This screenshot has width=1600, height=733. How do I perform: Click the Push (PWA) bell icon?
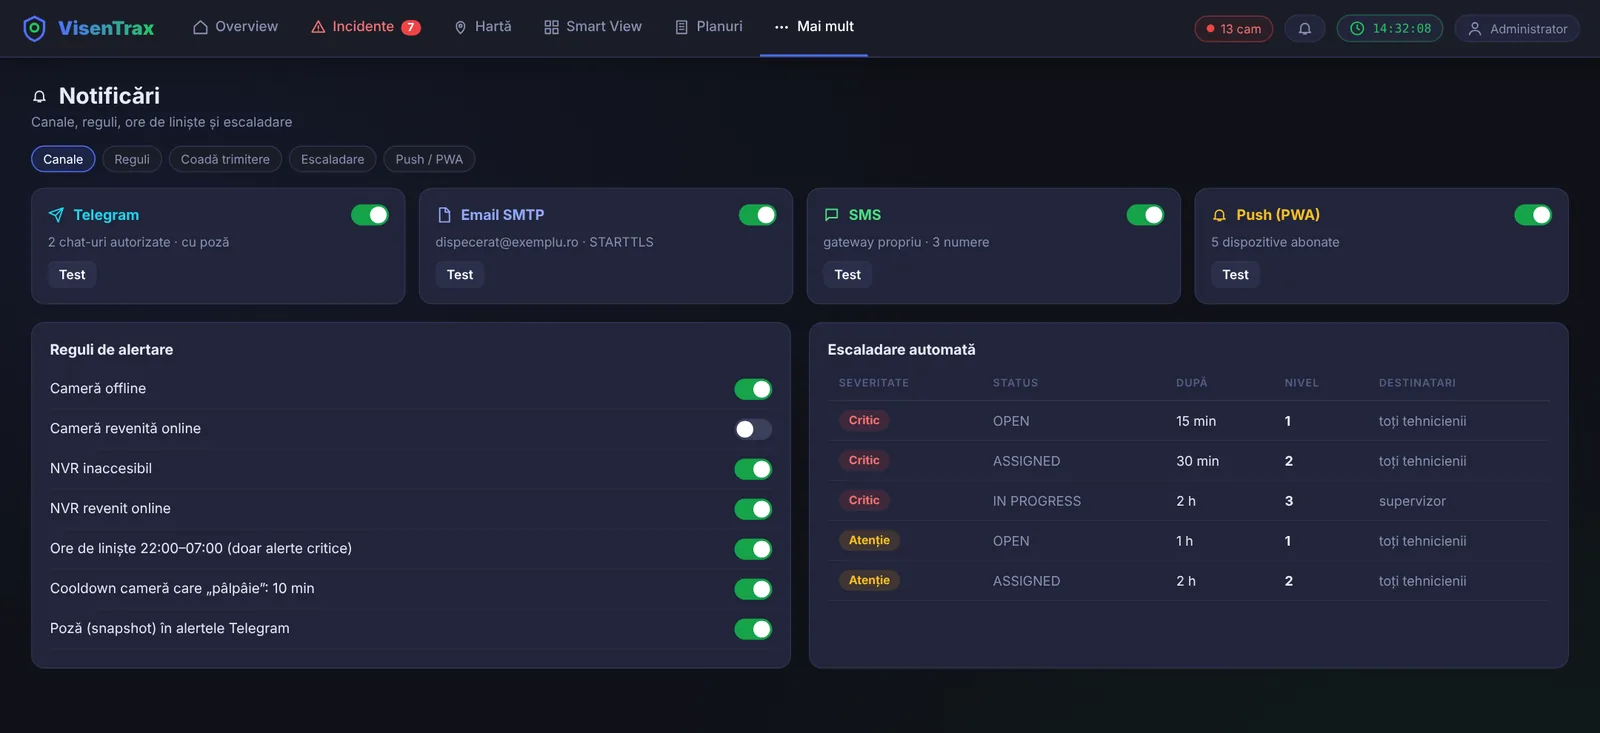tap(1219, 215)
